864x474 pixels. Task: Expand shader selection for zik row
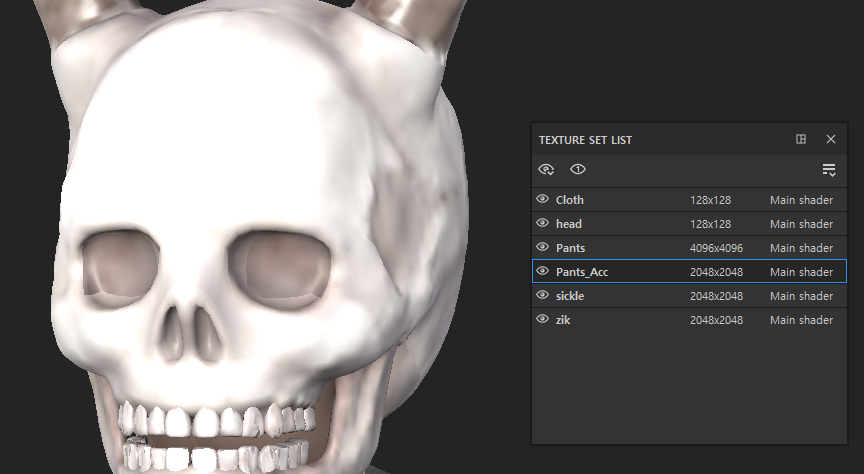coord(801,320)
